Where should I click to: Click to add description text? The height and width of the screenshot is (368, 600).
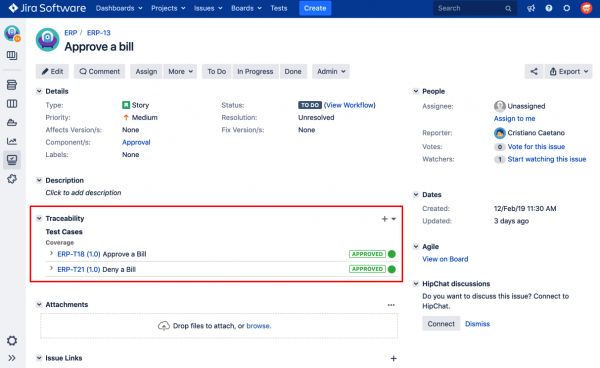83,193
